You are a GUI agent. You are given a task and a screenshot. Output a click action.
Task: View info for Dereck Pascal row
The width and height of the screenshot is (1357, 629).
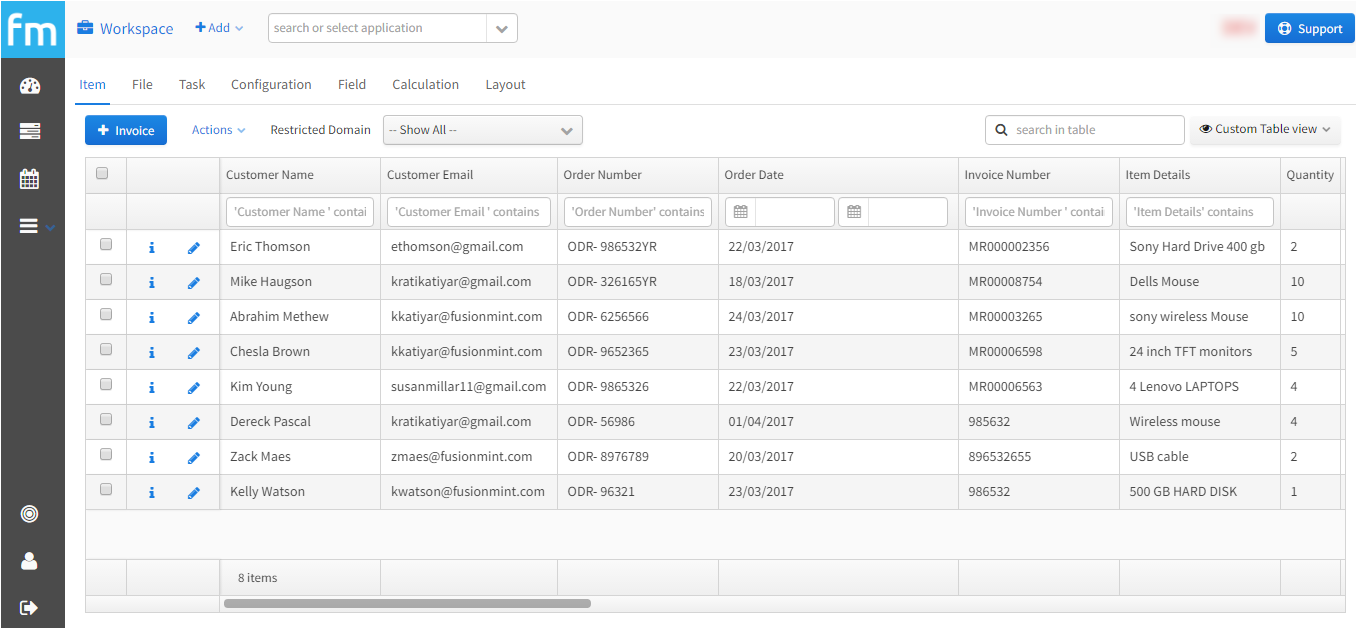152,423
